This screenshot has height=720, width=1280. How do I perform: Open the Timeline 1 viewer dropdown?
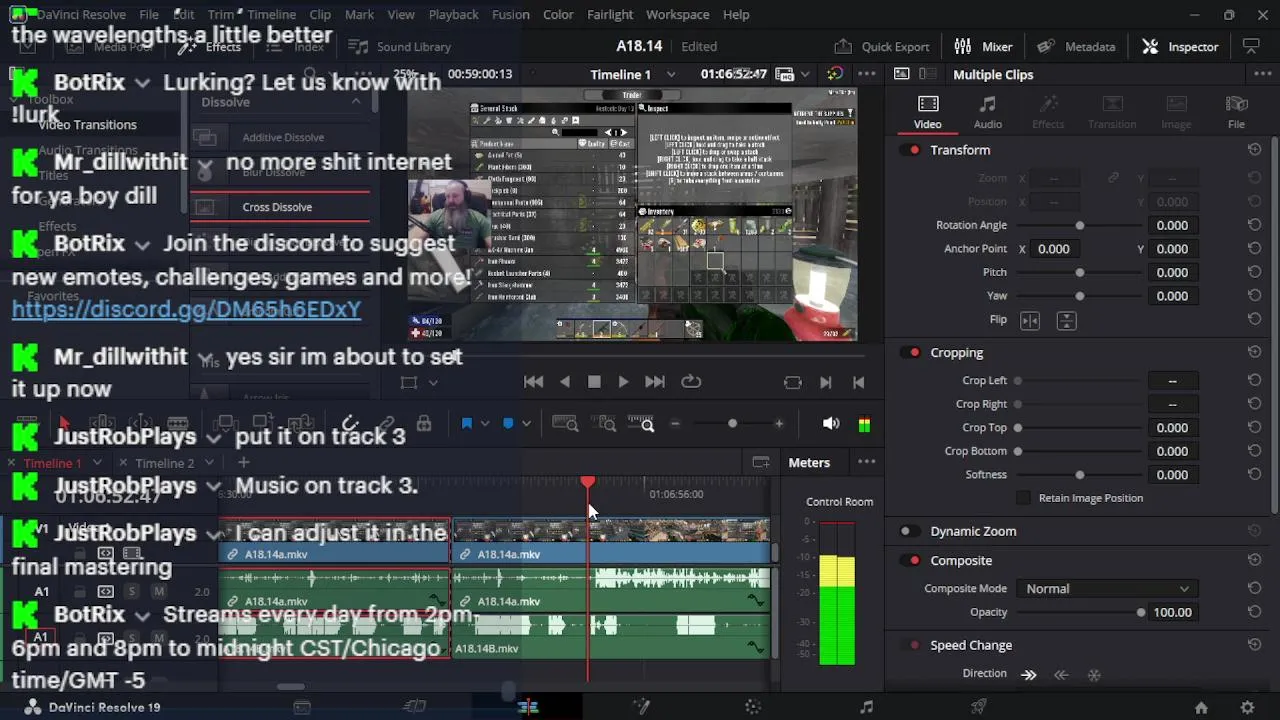[671, 74]
